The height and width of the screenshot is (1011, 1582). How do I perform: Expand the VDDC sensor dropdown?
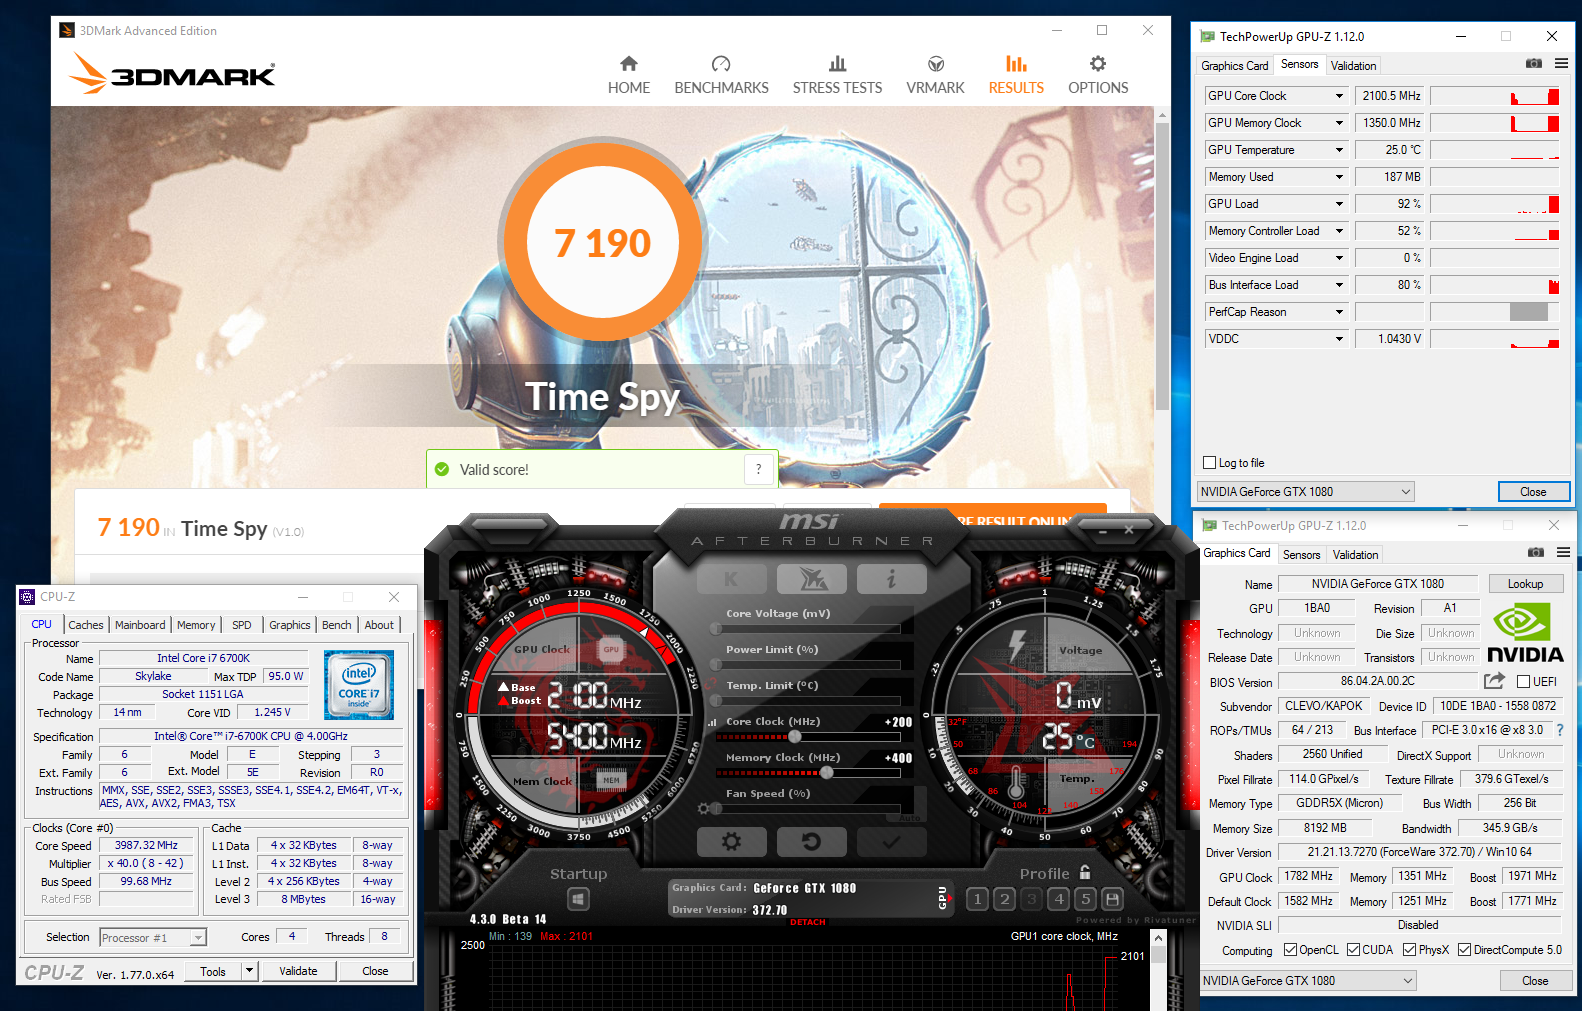(x=1340, y=339)
